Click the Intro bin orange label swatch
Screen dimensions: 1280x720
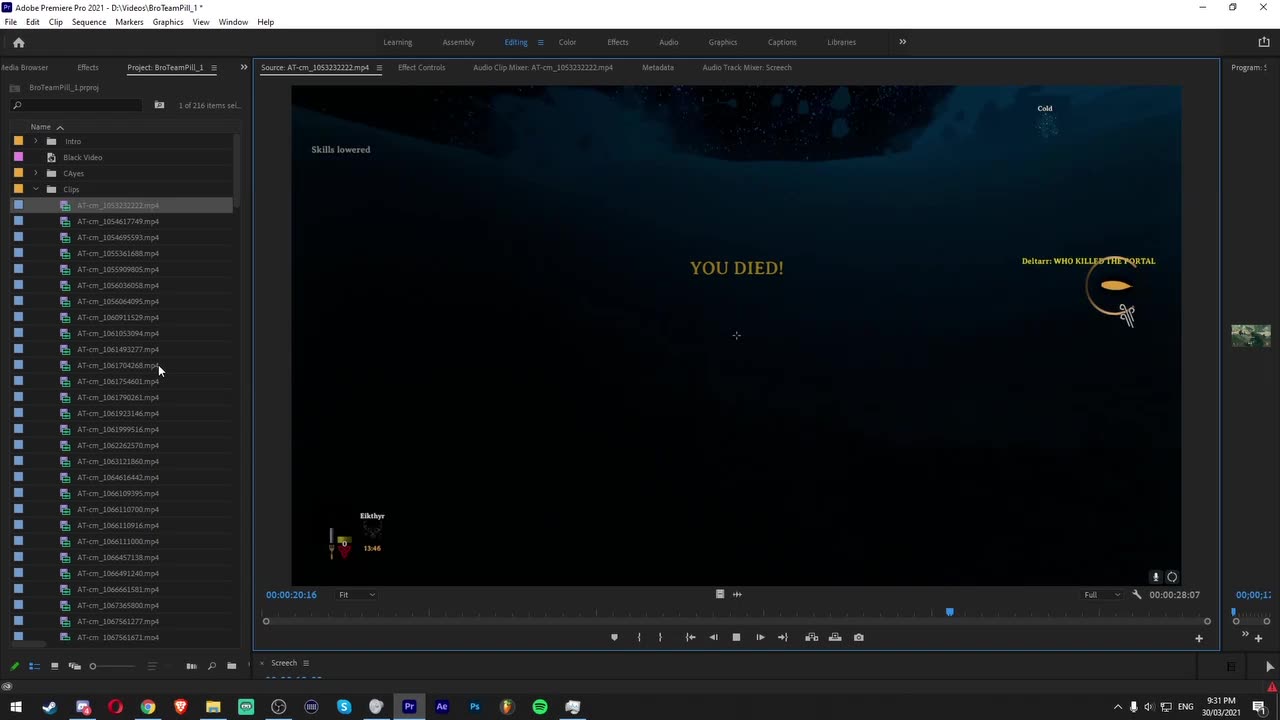[x=18, y=141]
